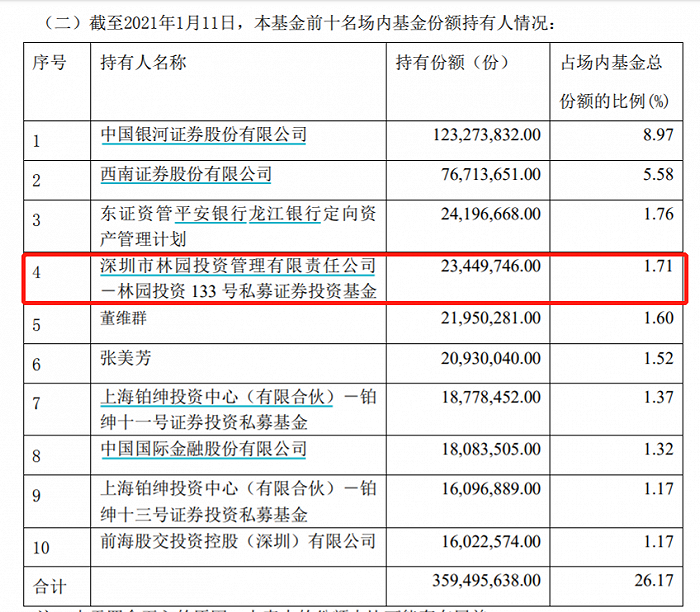
Task: Select share value 24,196,668.00
Action: 491,214
